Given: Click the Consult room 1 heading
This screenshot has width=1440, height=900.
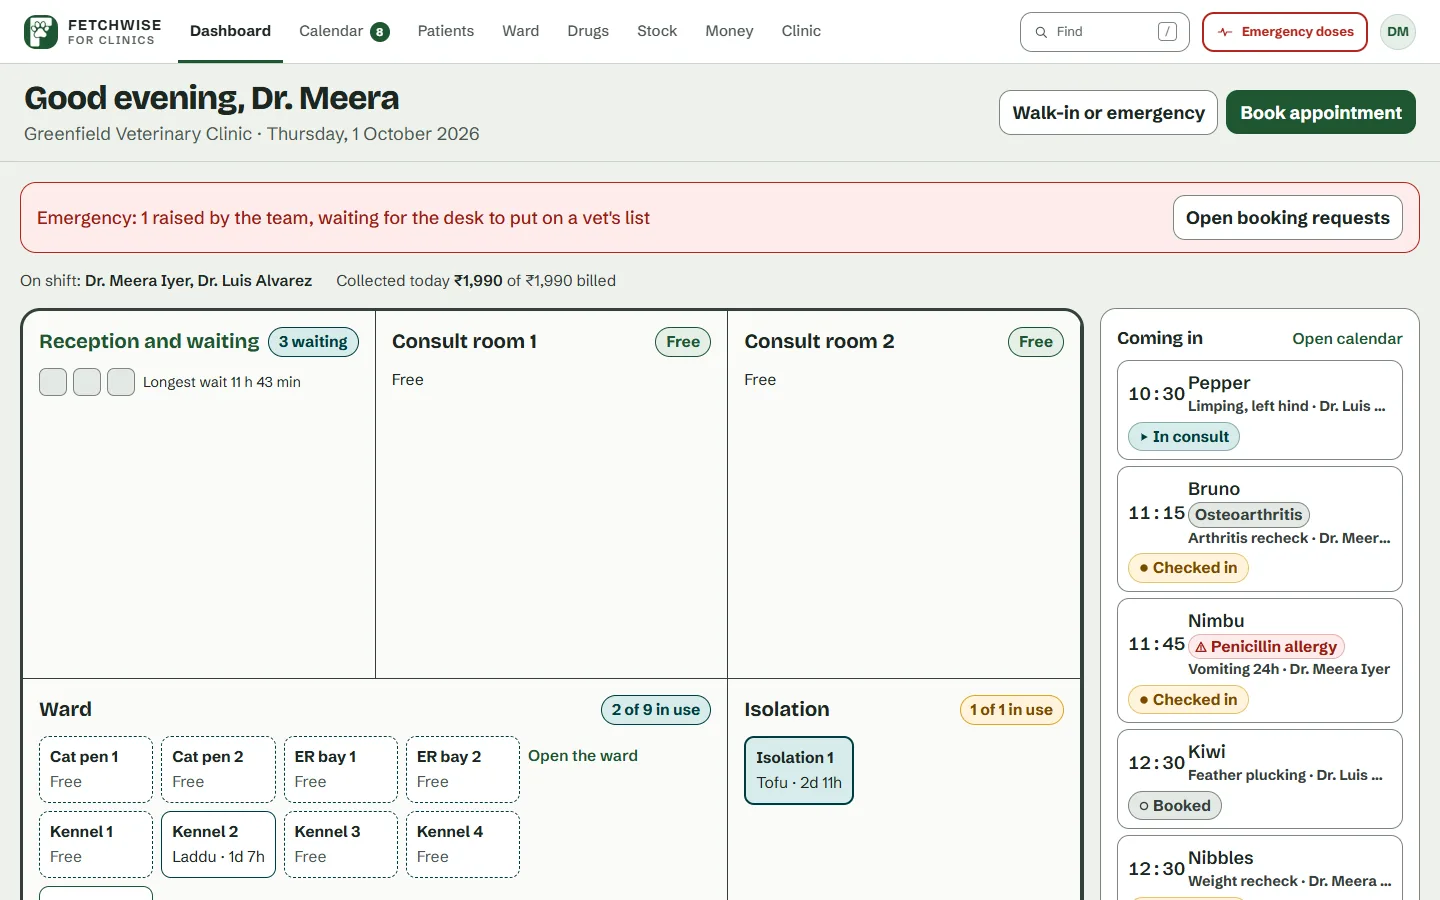Looking at the screenshot, I should (x=464, y=341).
